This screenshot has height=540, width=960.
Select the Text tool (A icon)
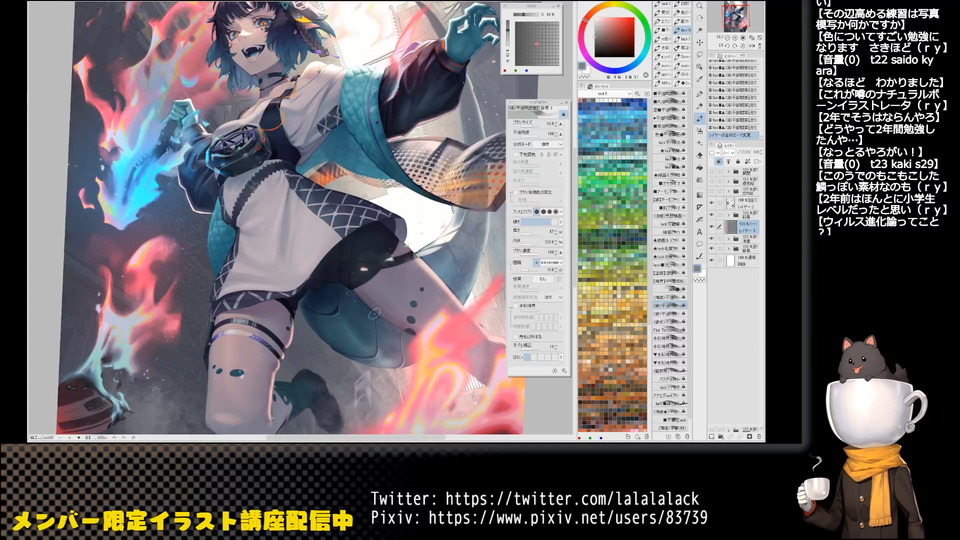point(699,231)
